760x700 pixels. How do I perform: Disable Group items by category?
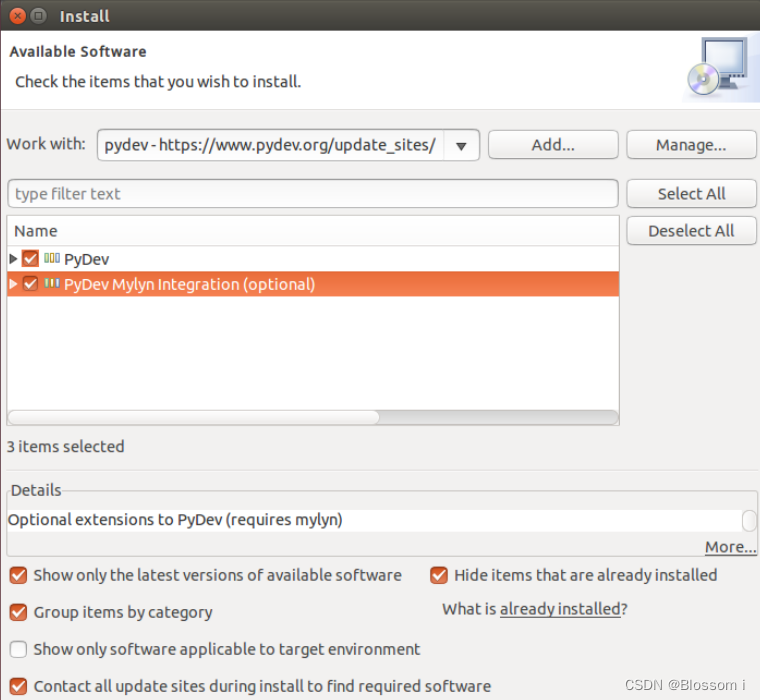pos(18,612)
